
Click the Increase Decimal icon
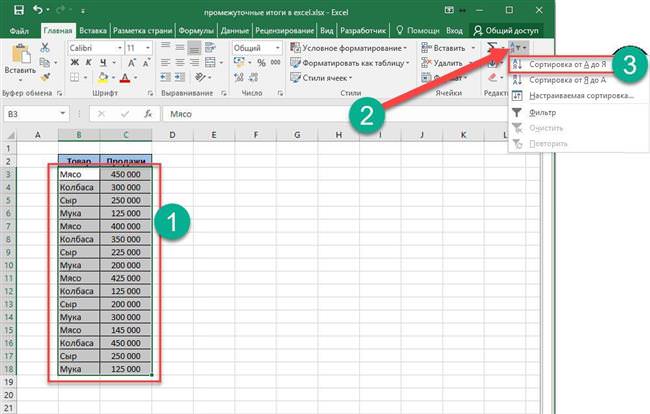(239, 77)
